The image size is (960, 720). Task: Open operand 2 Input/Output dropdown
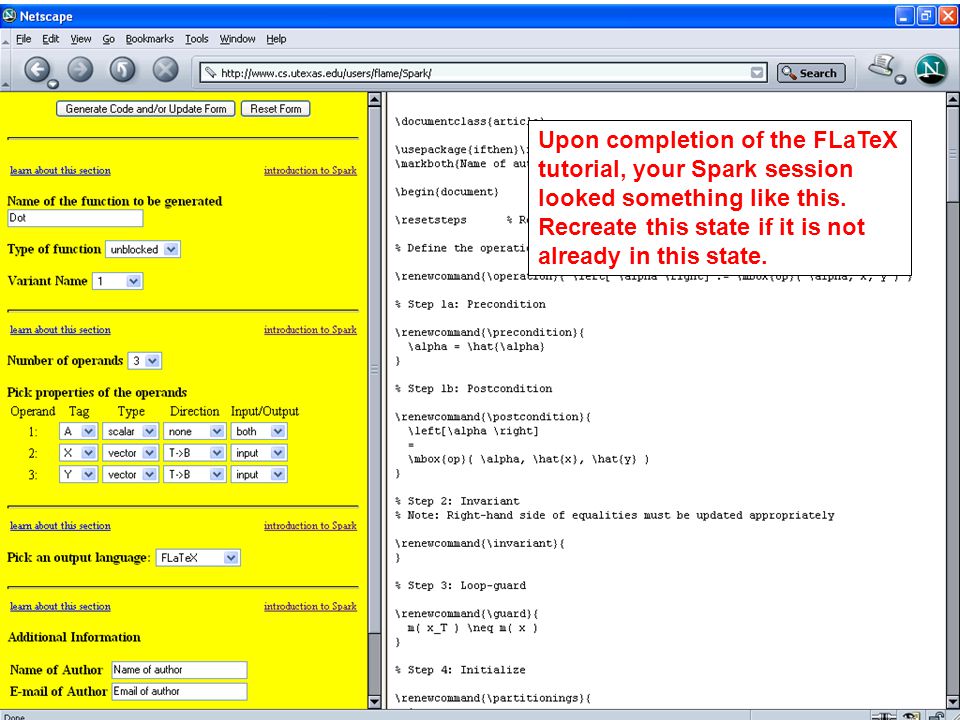[258, 453]
